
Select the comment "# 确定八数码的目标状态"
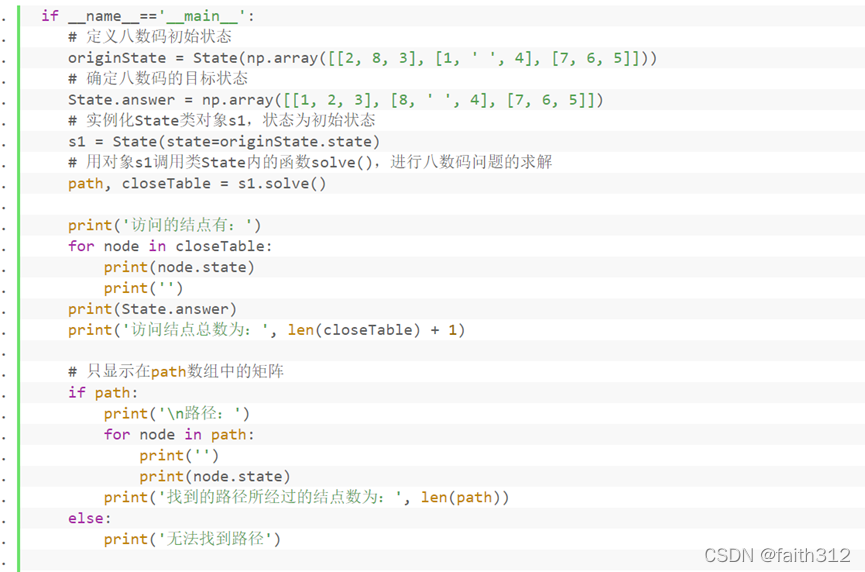pyautogui.click(x=158, y=79)
